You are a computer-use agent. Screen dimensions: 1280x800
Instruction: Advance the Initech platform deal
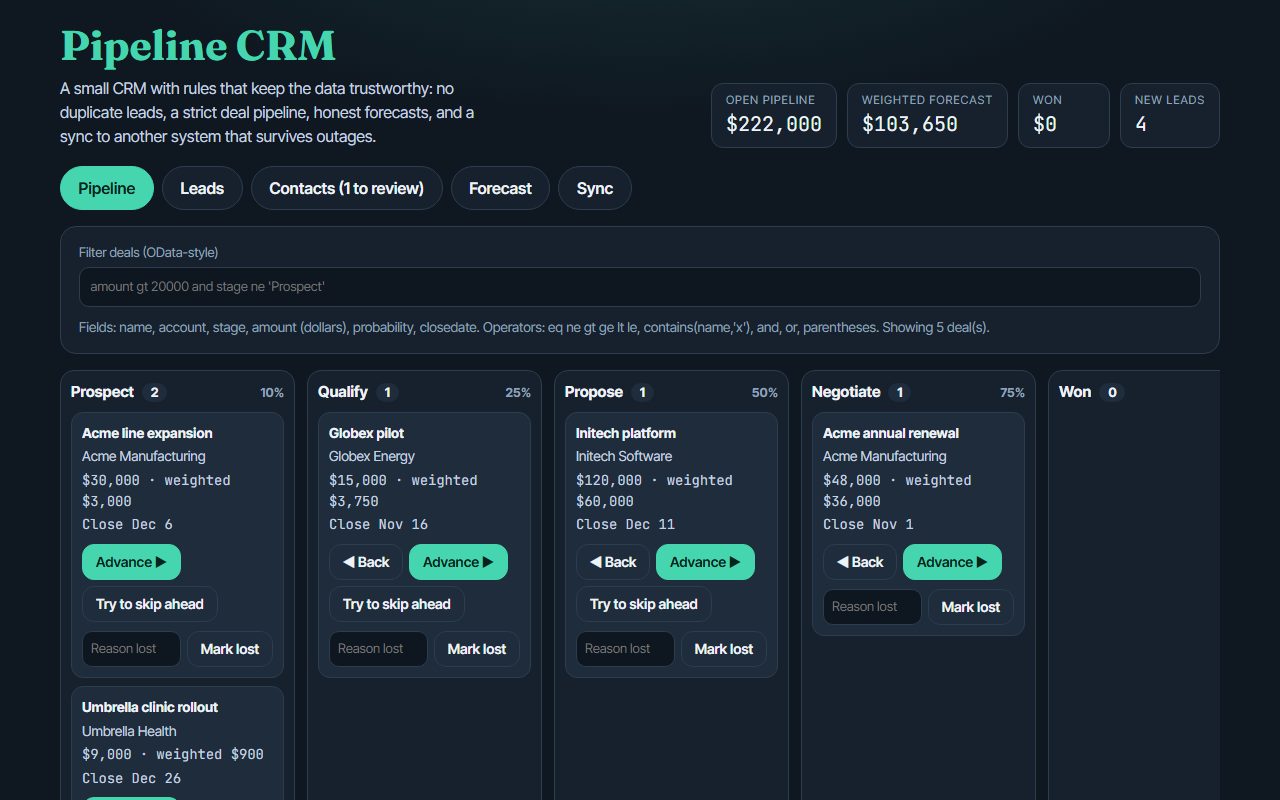coord(705,562)
